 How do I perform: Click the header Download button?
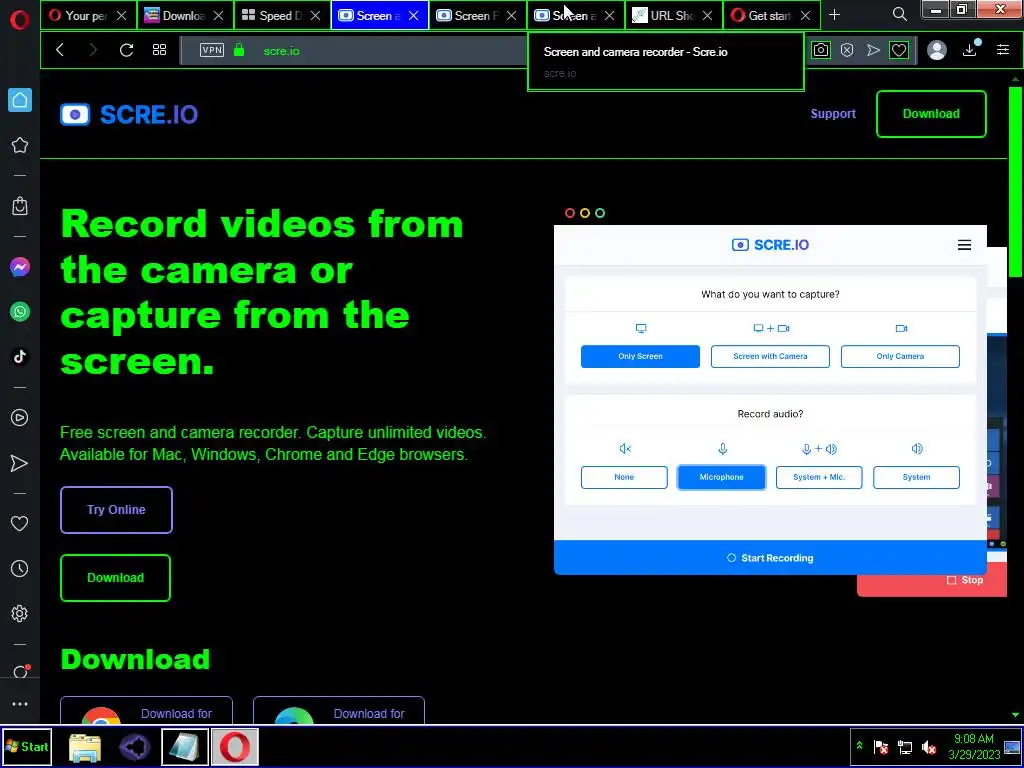pyautogui.click(x=931, y=114)
